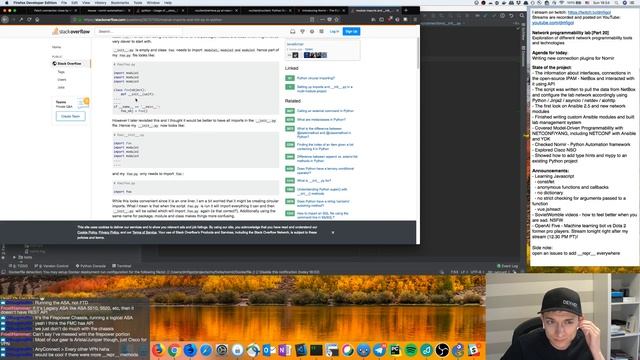Open OBS Studio from the Dock
Image resolution: width=640 pixels, height=360 pixels.
point(442,350)
